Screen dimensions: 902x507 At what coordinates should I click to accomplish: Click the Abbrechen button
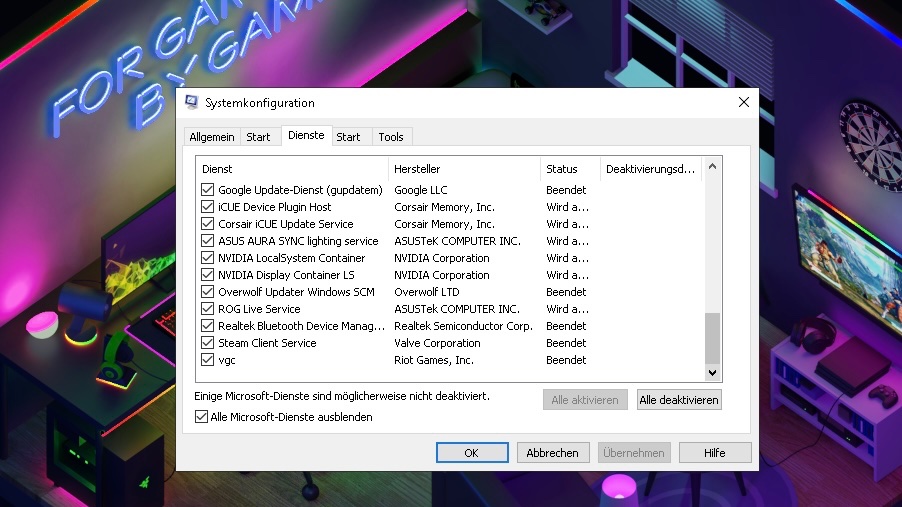tap(552, 453)
